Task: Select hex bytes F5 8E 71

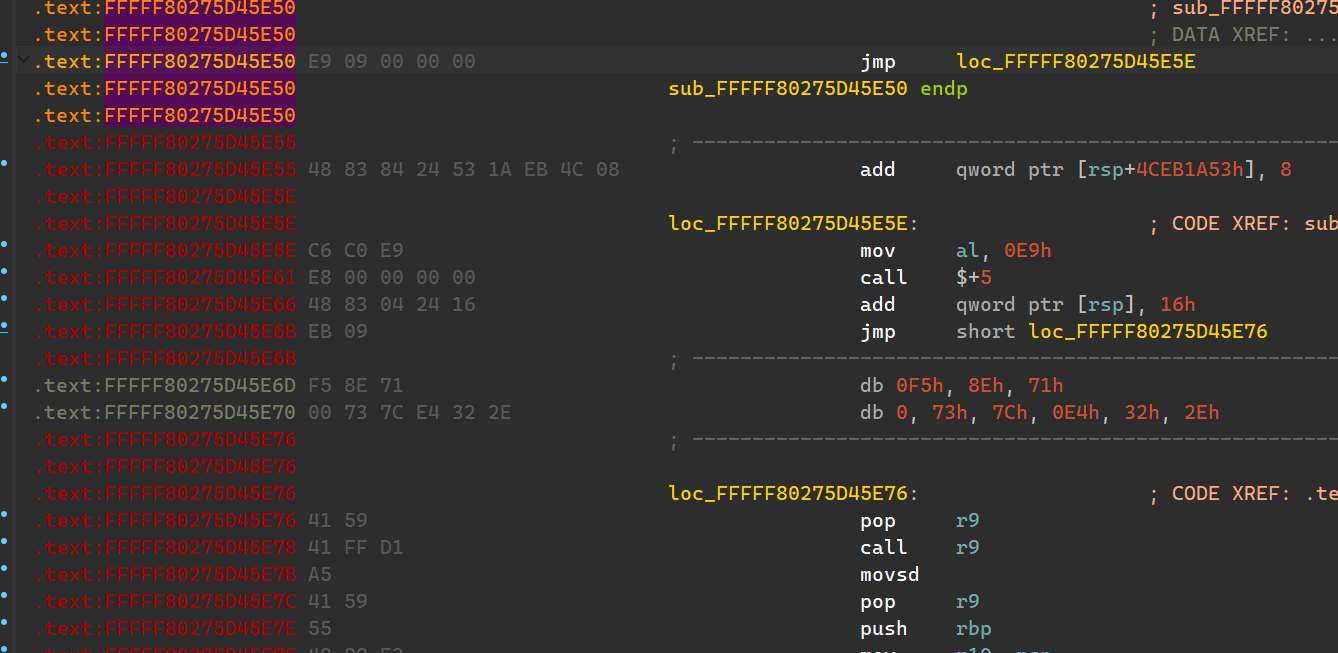Action: click(356, 386)
